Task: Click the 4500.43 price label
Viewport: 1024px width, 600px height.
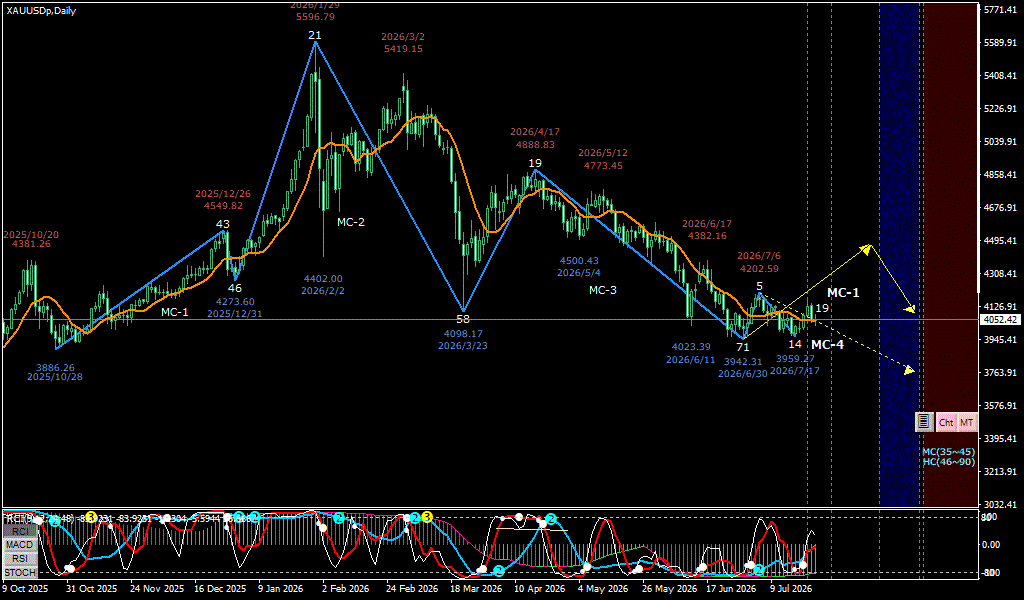Action: tap(579, 261)
